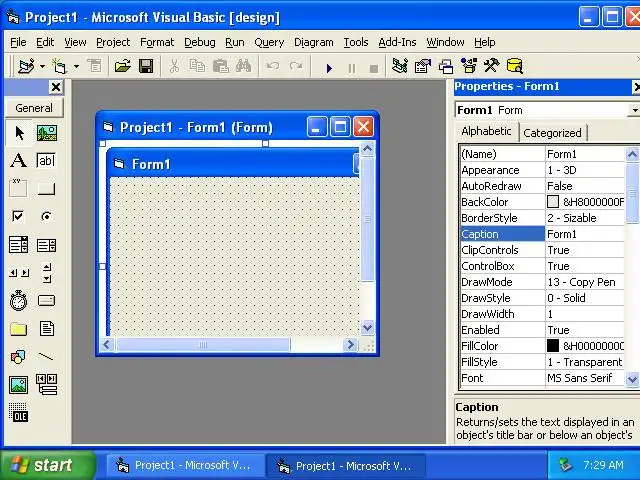Select the Image control tool
The height and width of the screenshot is (480, 640).
[x=19, y=385]
